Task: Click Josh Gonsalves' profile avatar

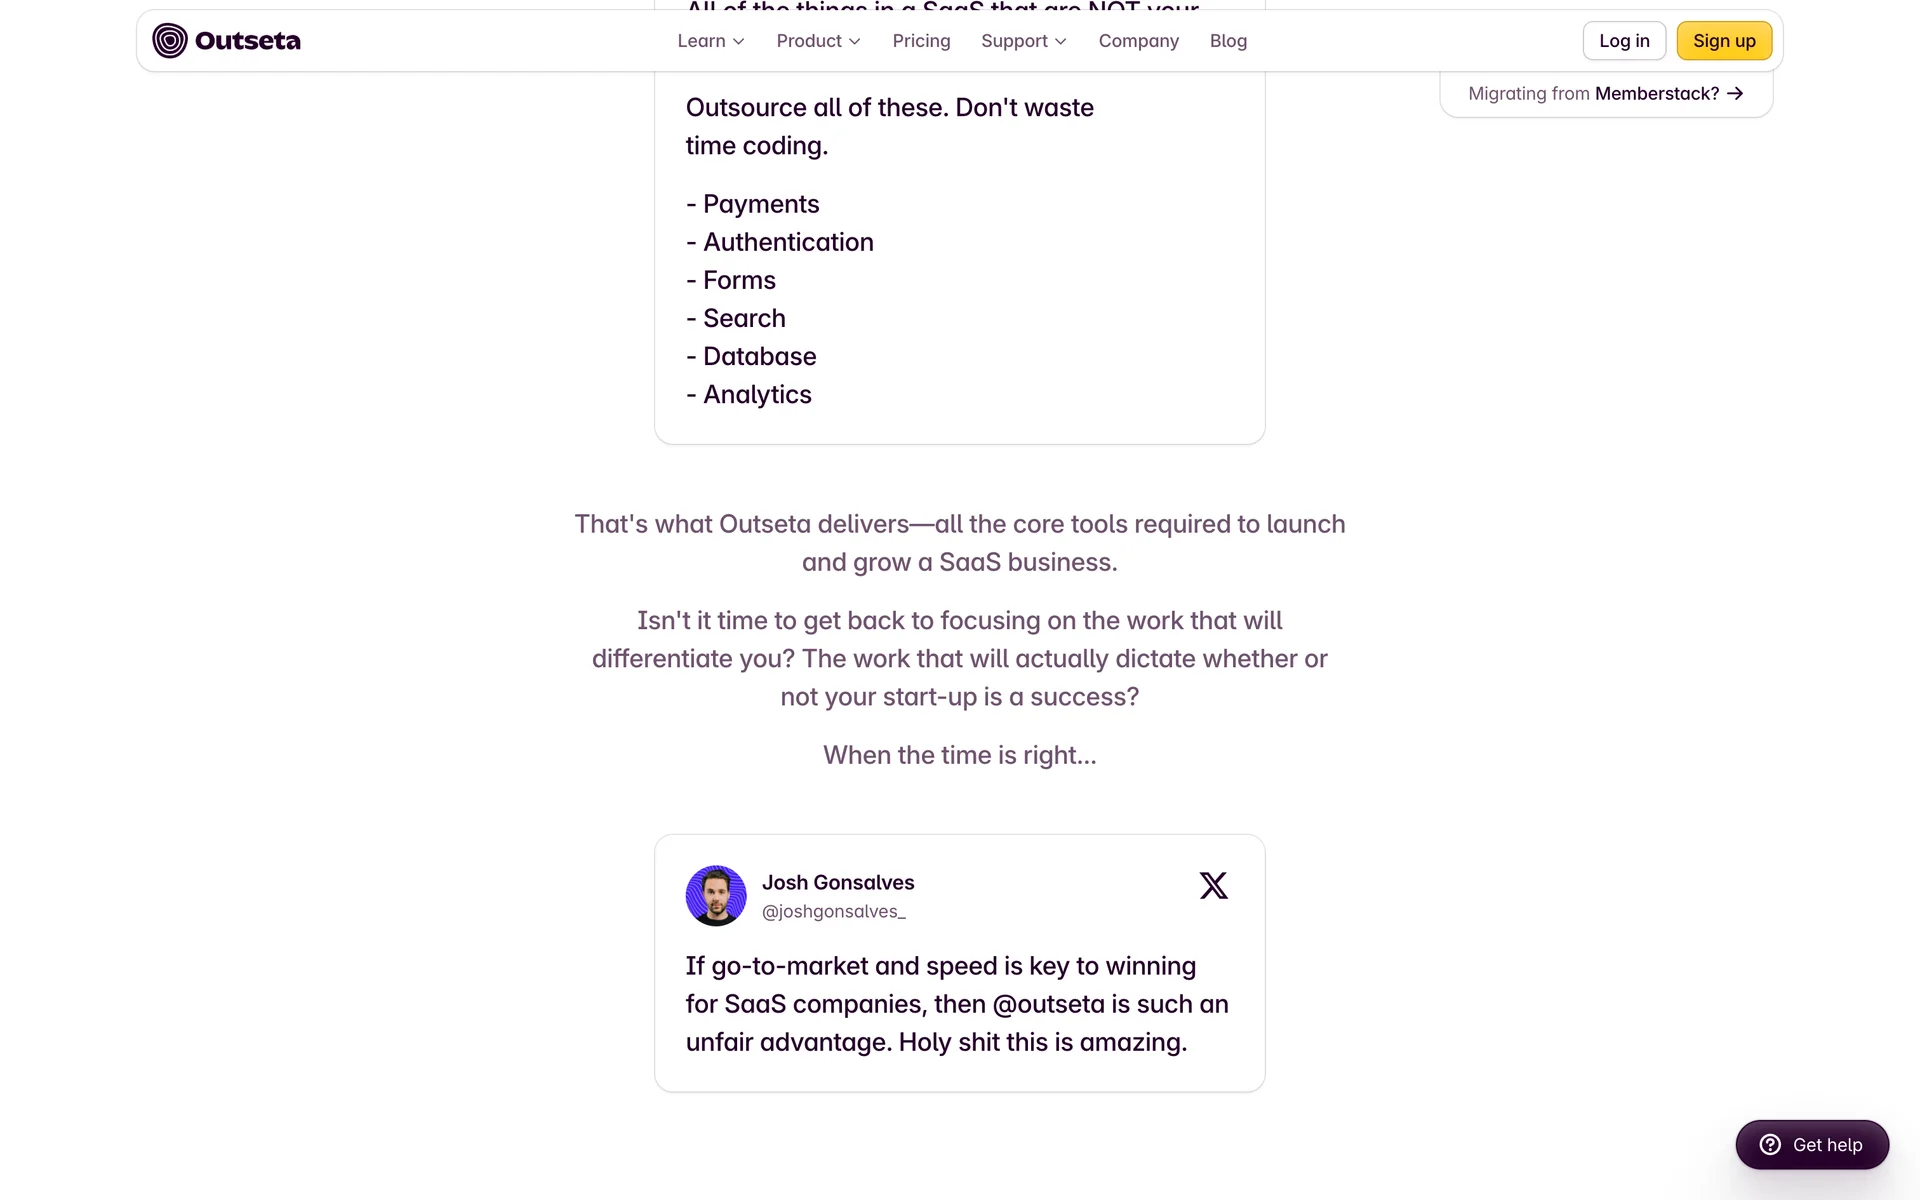Action: click(x=716, y=895)
